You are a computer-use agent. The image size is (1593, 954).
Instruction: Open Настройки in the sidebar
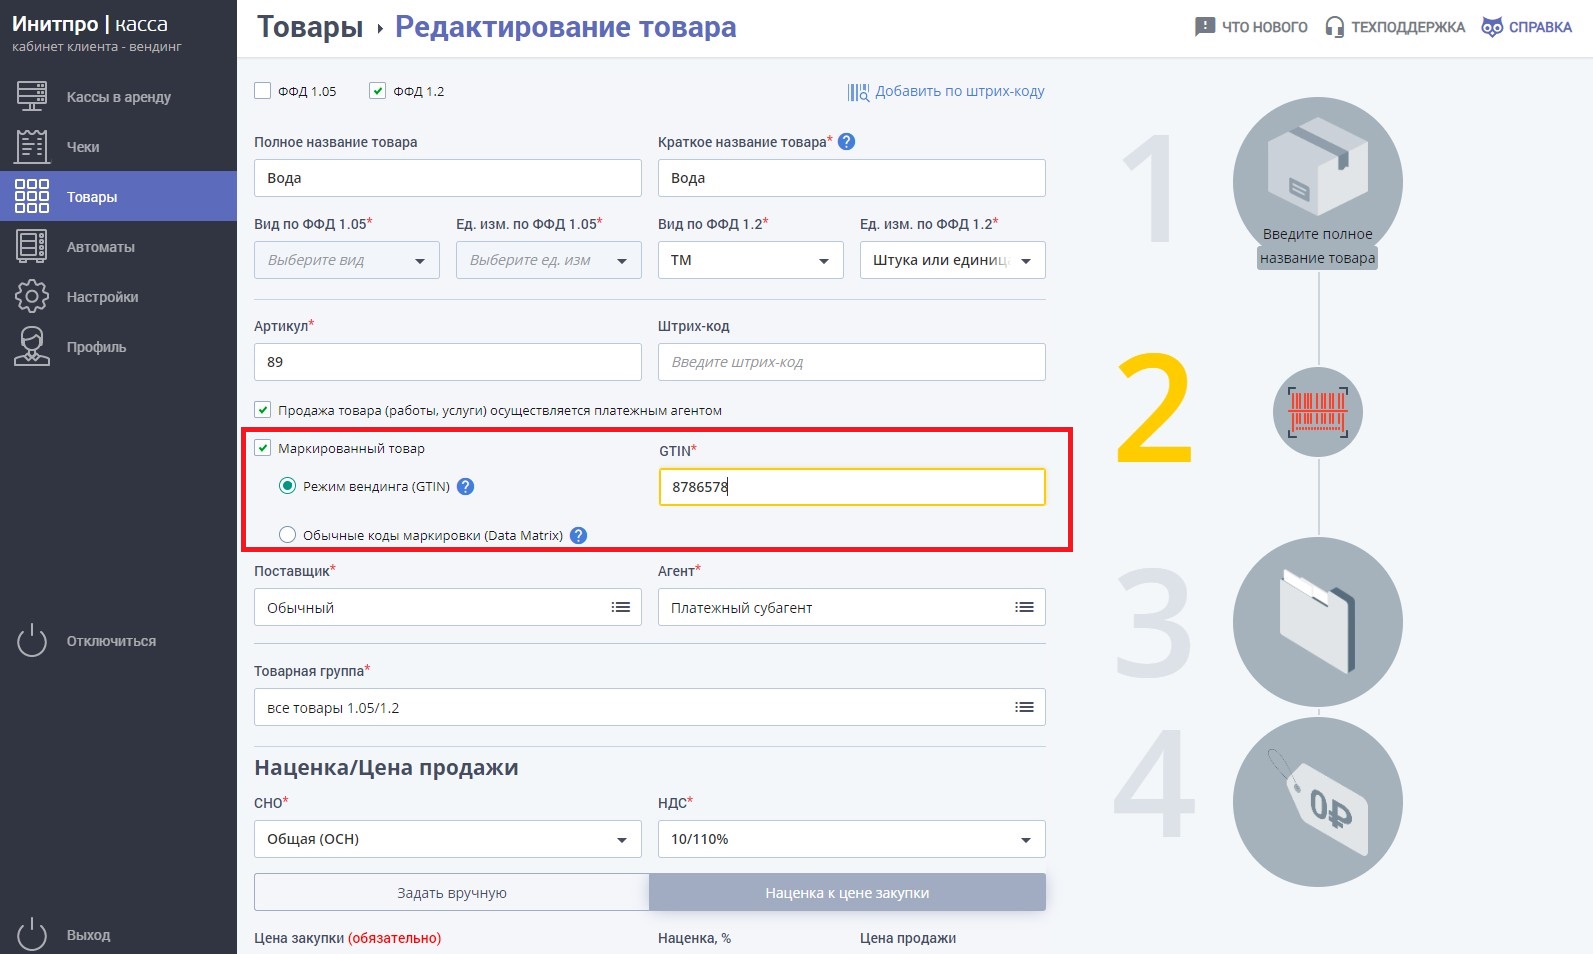[x=118, y=297]
